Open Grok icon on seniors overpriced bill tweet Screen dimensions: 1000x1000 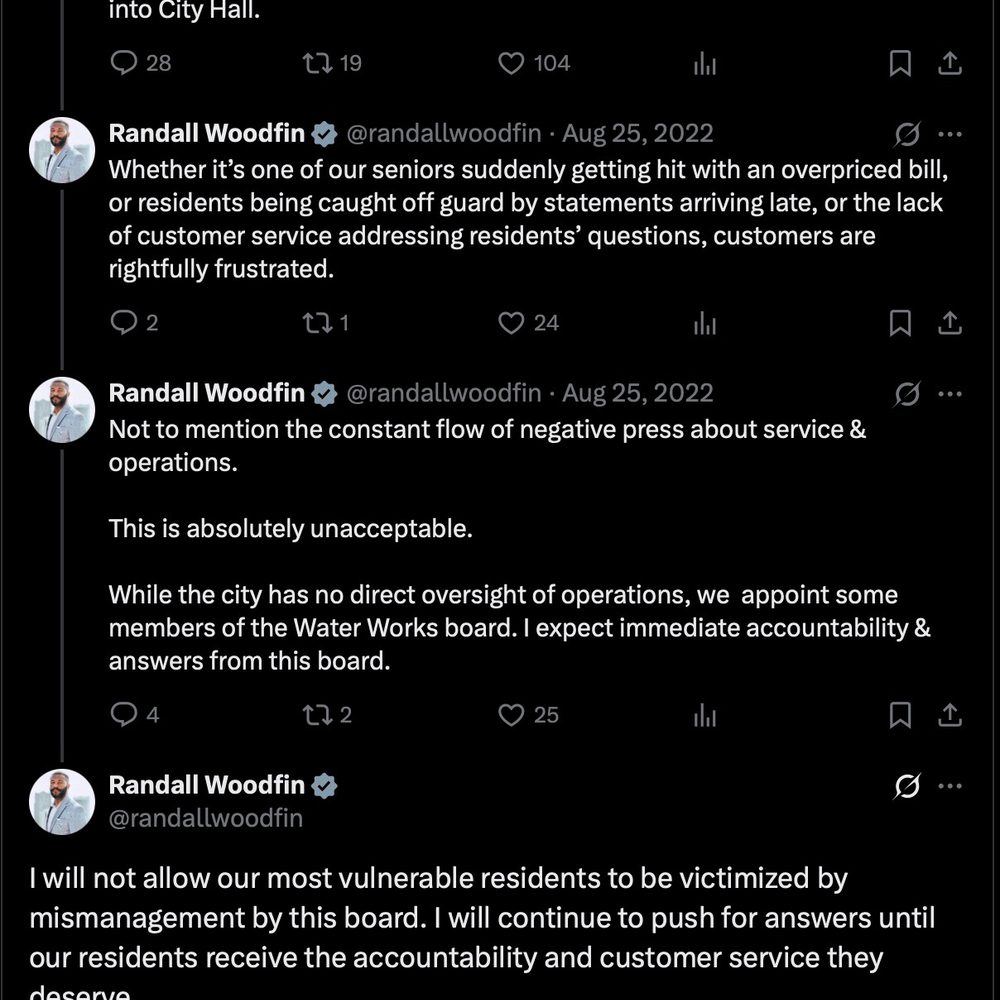(x=906, y=134)
